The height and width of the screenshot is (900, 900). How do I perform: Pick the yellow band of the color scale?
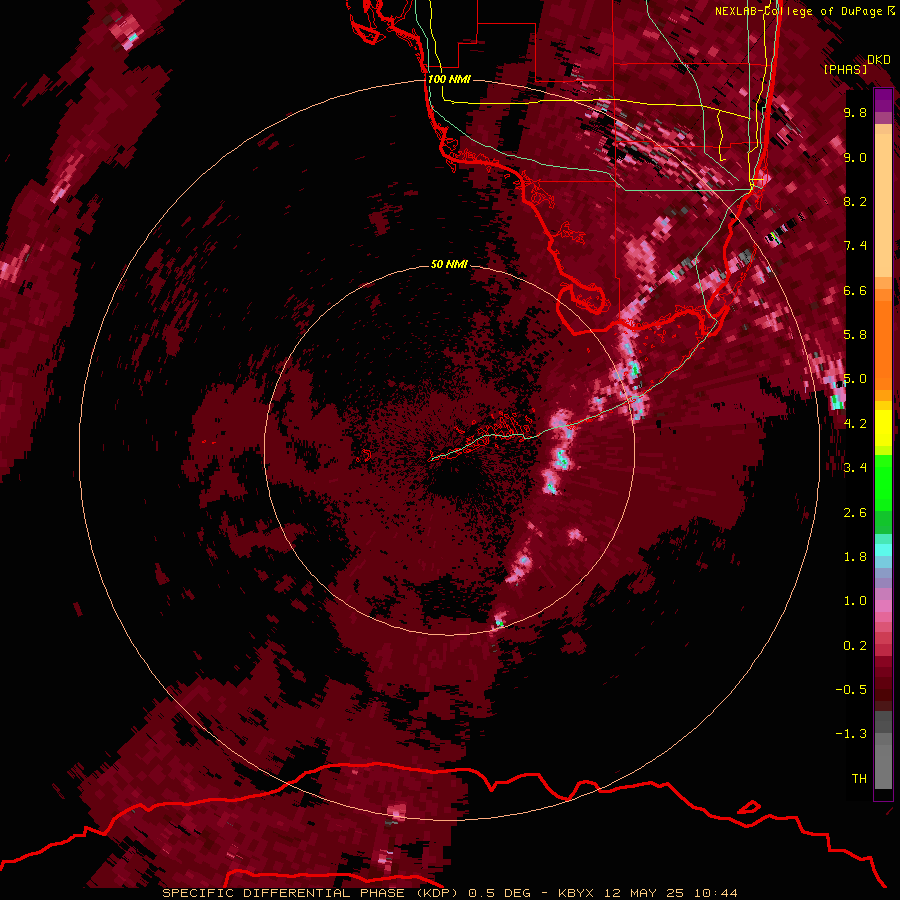(x=883, y=428)
